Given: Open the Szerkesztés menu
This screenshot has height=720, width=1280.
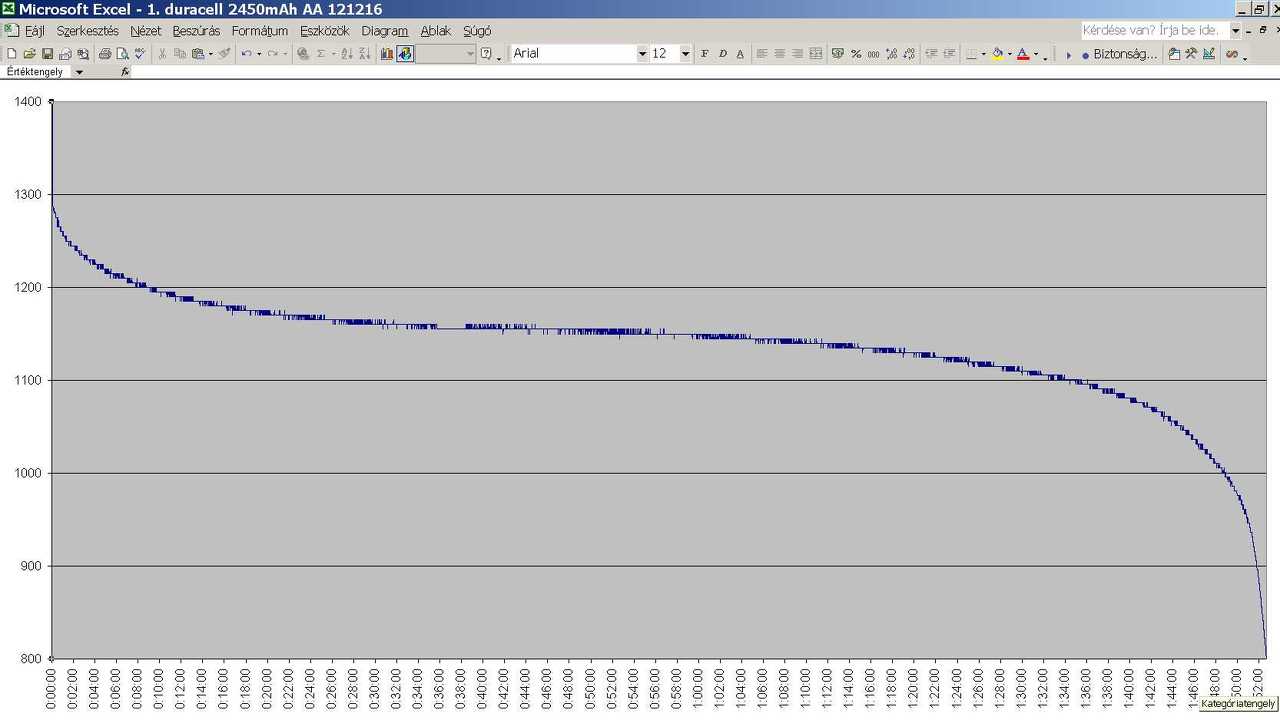Looking at the screenshot, I should (87, 31).
